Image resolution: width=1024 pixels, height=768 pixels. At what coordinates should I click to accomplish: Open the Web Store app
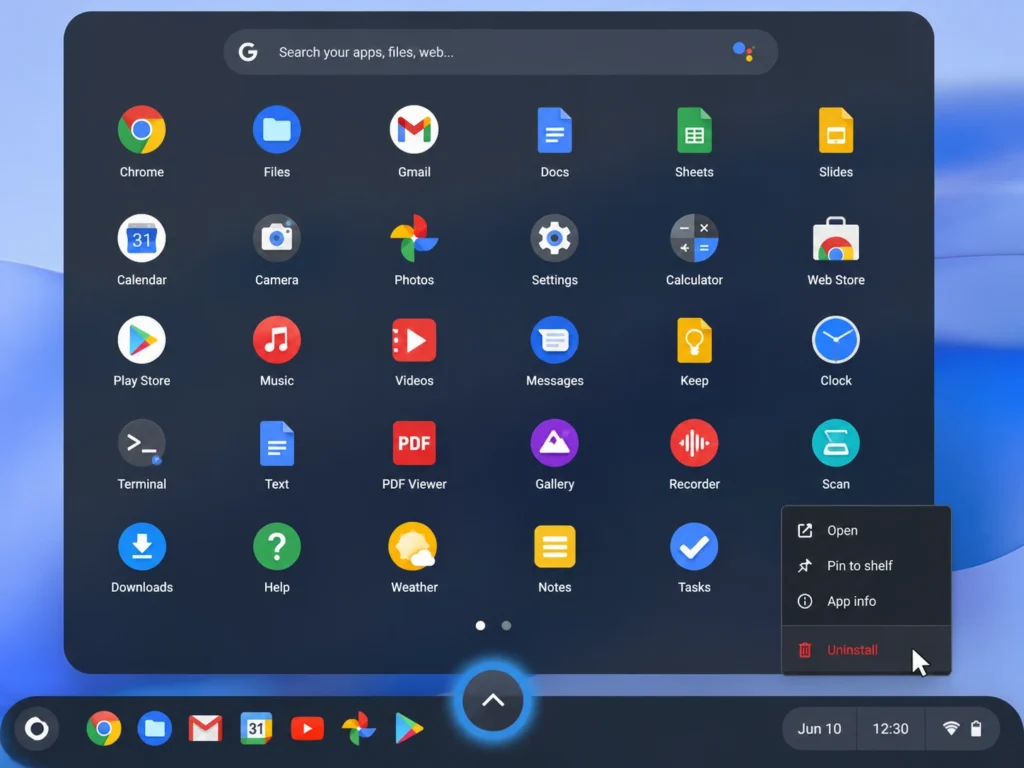(x=836, y=238)
